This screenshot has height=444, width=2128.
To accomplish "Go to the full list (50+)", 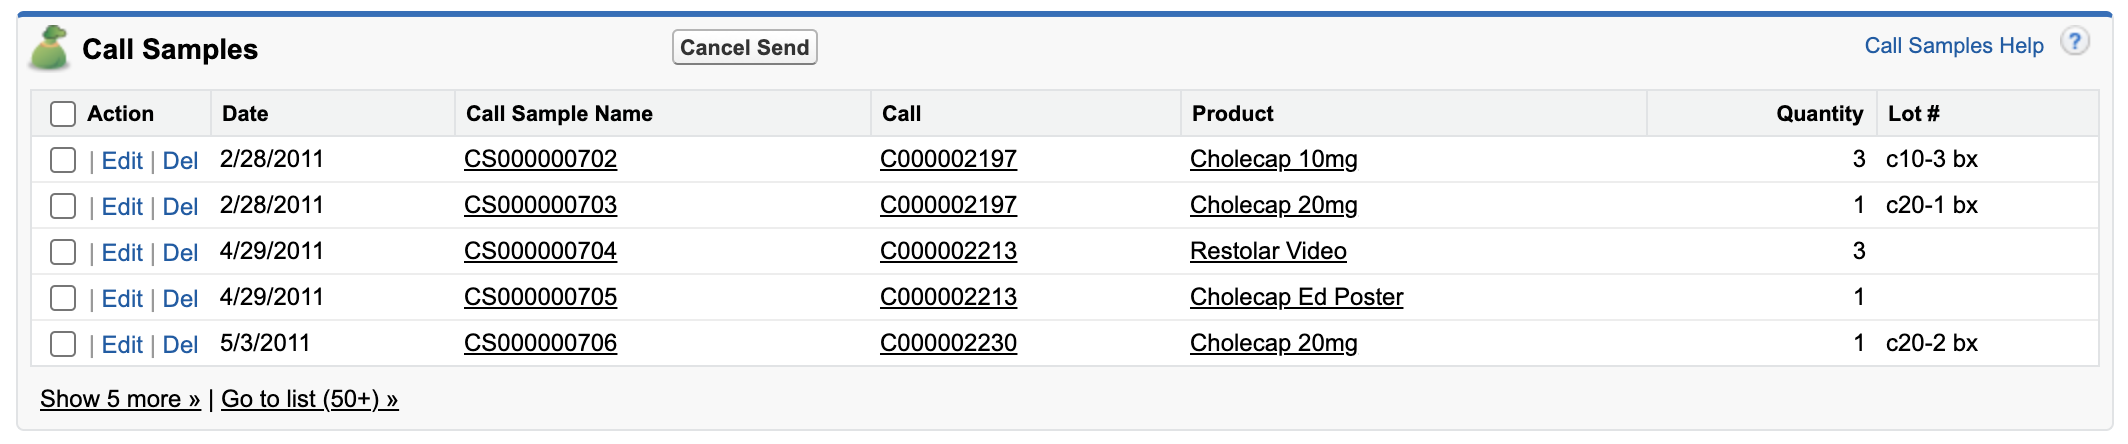I will tap(309, 399).
